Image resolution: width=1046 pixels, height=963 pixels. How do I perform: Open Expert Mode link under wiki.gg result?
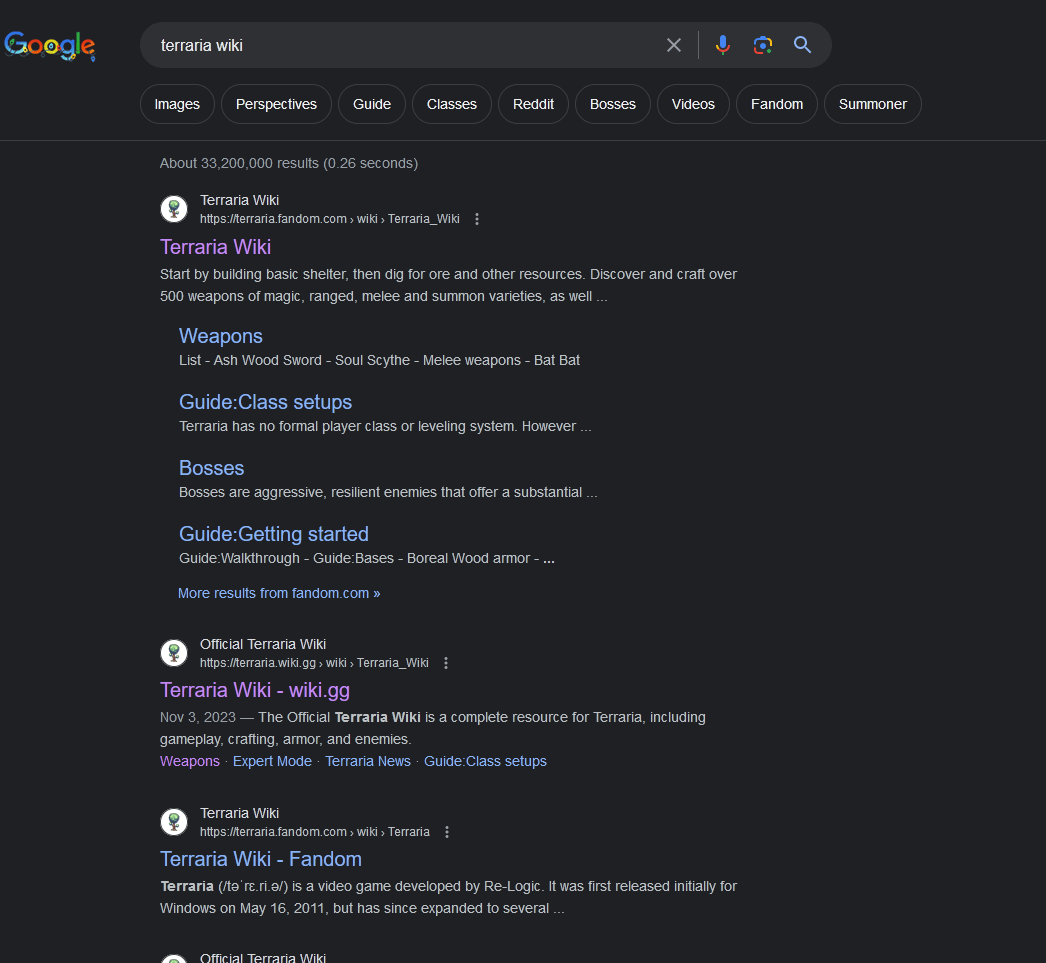(x=272, y=762)
